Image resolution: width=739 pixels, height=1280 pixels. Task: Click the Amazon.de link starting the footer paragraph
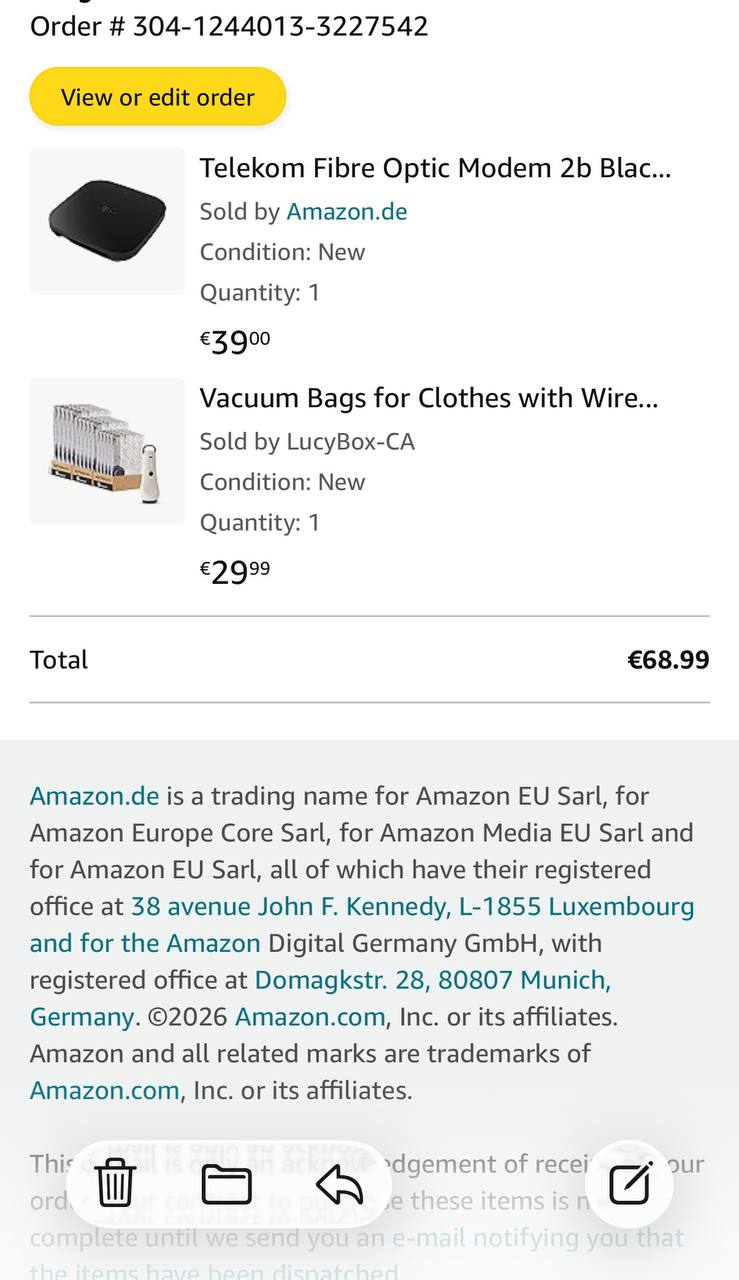94,796
